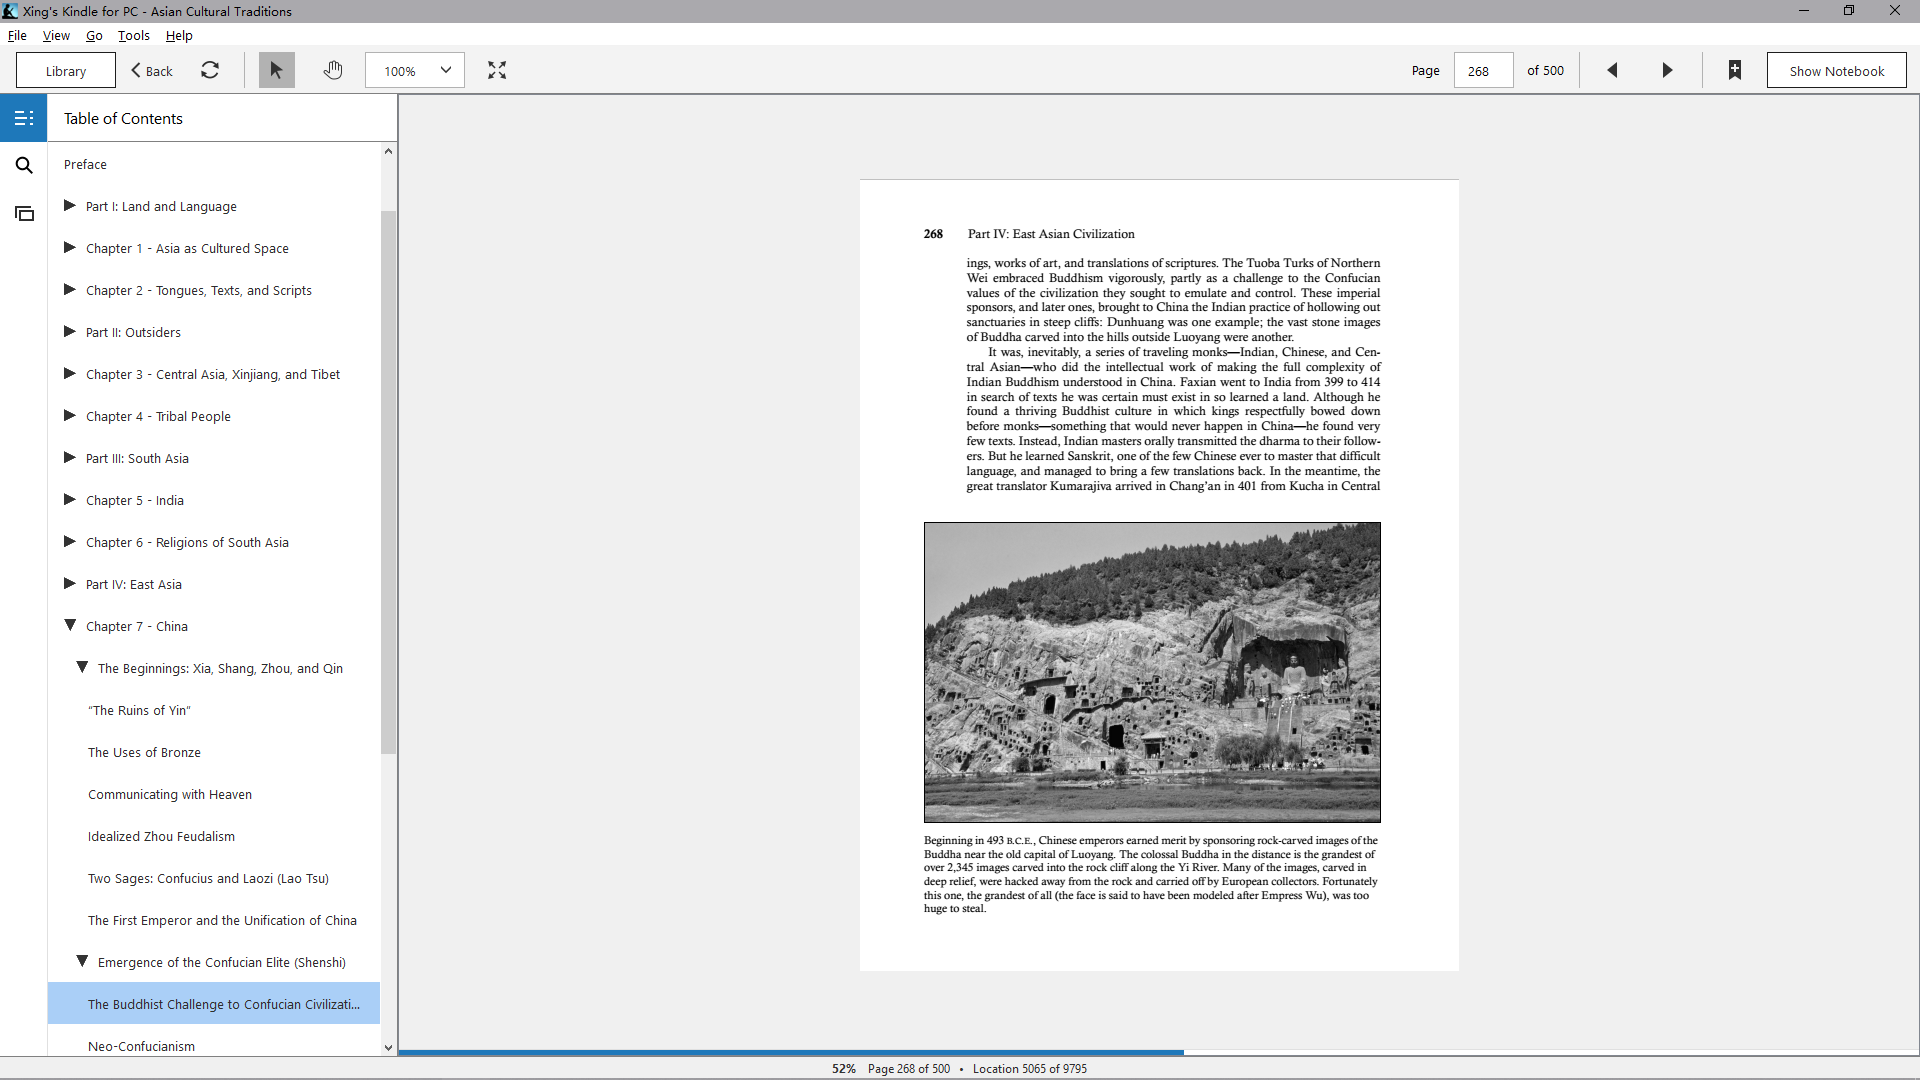The height and width of the screenshot is (1080, 1920).
Task: Click the page number input field
Action: pos(1483,70)
